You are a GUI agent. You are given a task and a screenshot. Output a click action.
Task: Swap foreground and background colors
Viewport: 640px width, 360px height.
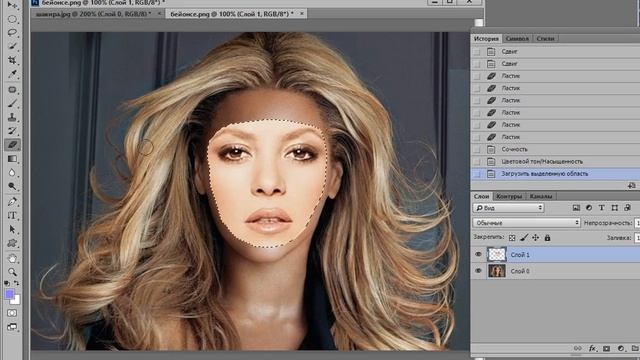click(x=17, y=283)
